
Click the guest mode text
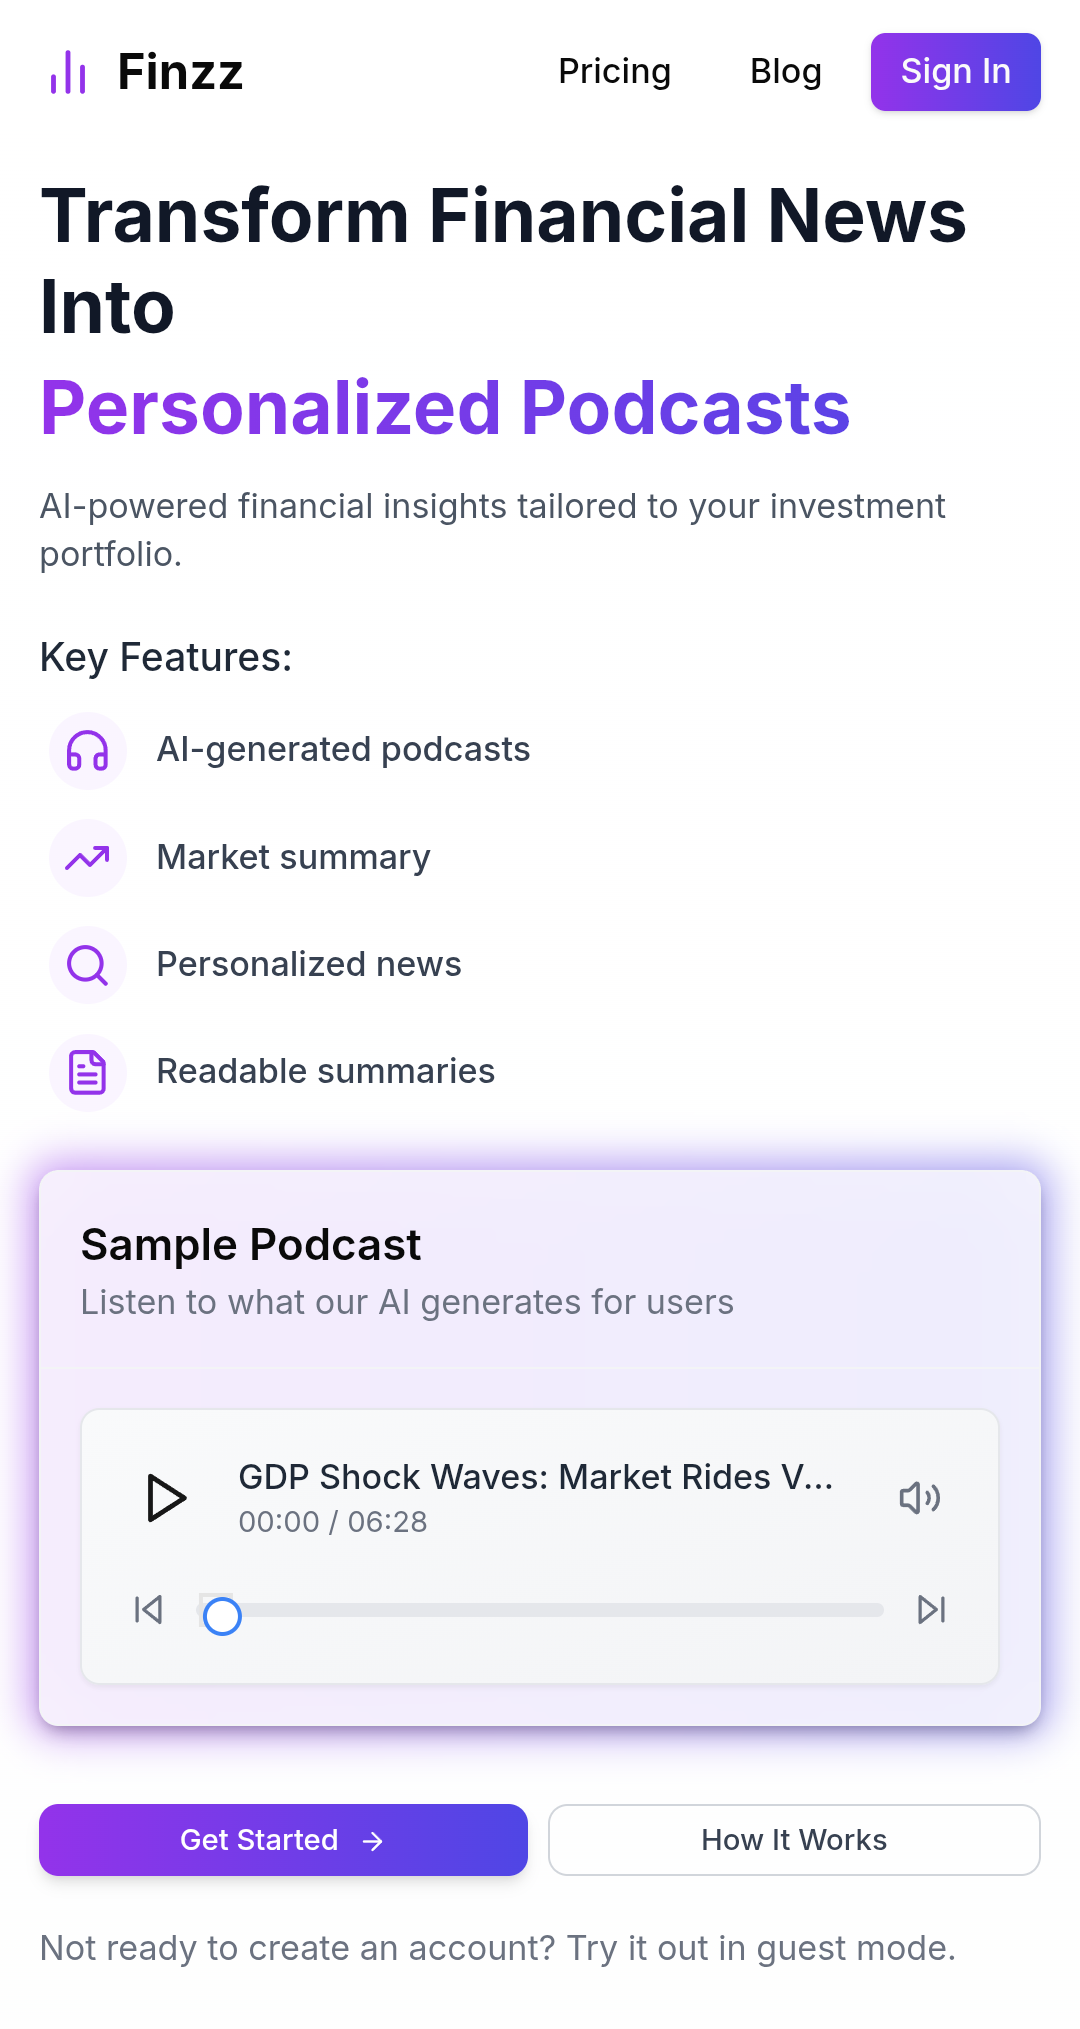pos(497,1948)
